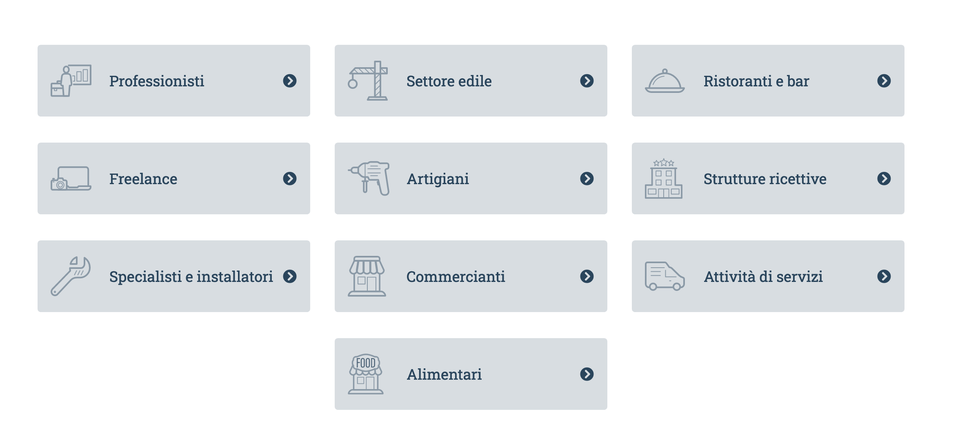Go to Strutture ricettive category
This screenshot has height=440, width=960.
765,179
